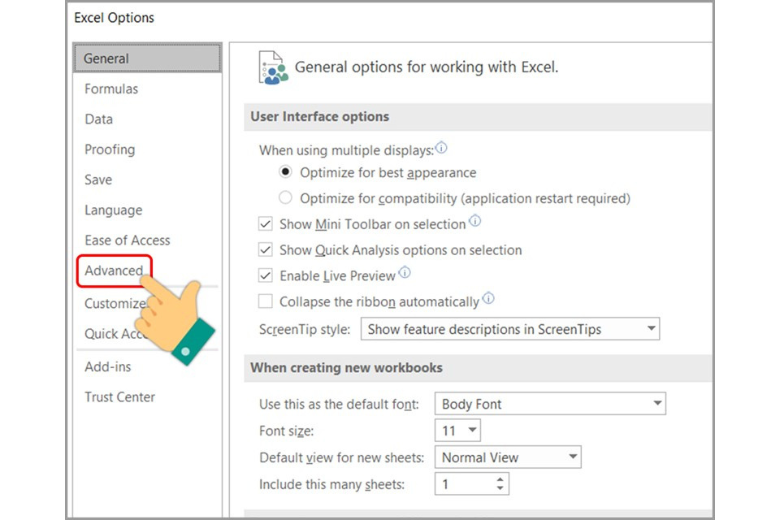The image size is (780, 520).
Task: Click the ScreenTip style label
Action: coord(304,329)
